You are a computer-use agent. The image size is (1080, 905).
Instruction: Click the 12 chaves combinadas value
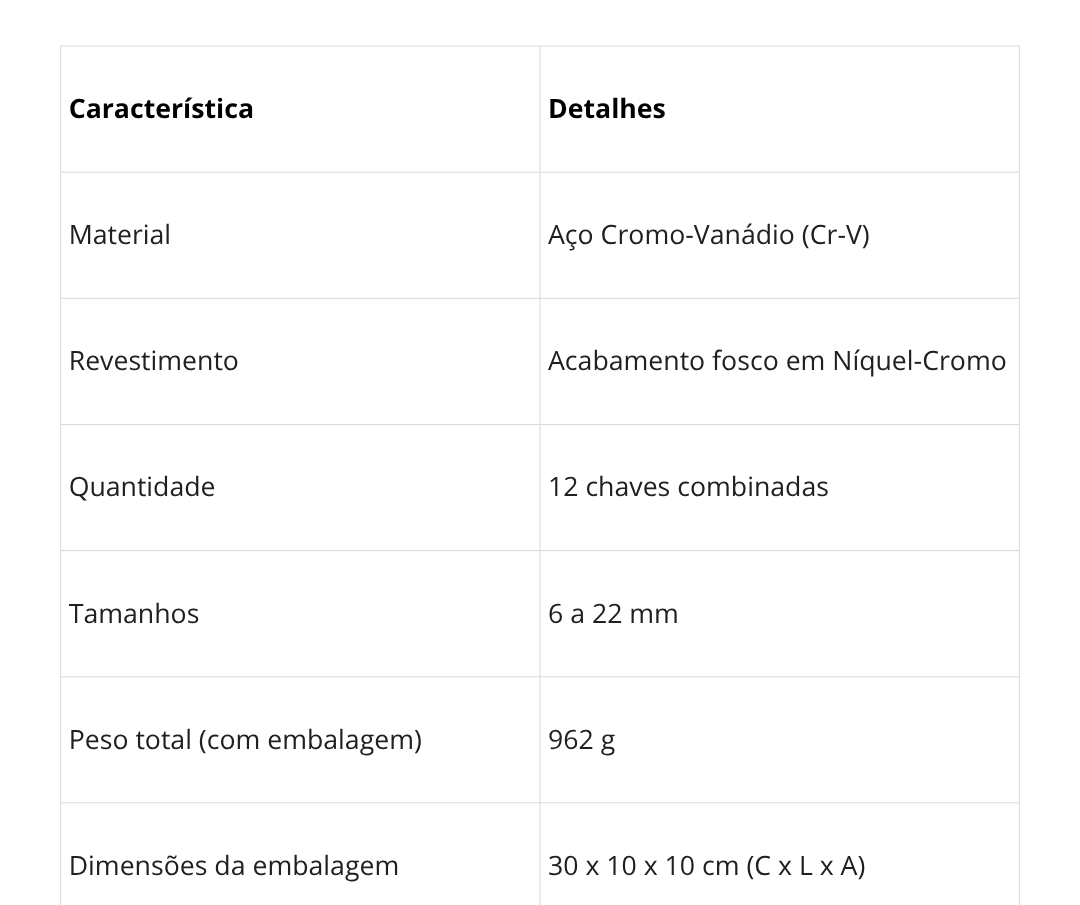[x=688, y=487]
